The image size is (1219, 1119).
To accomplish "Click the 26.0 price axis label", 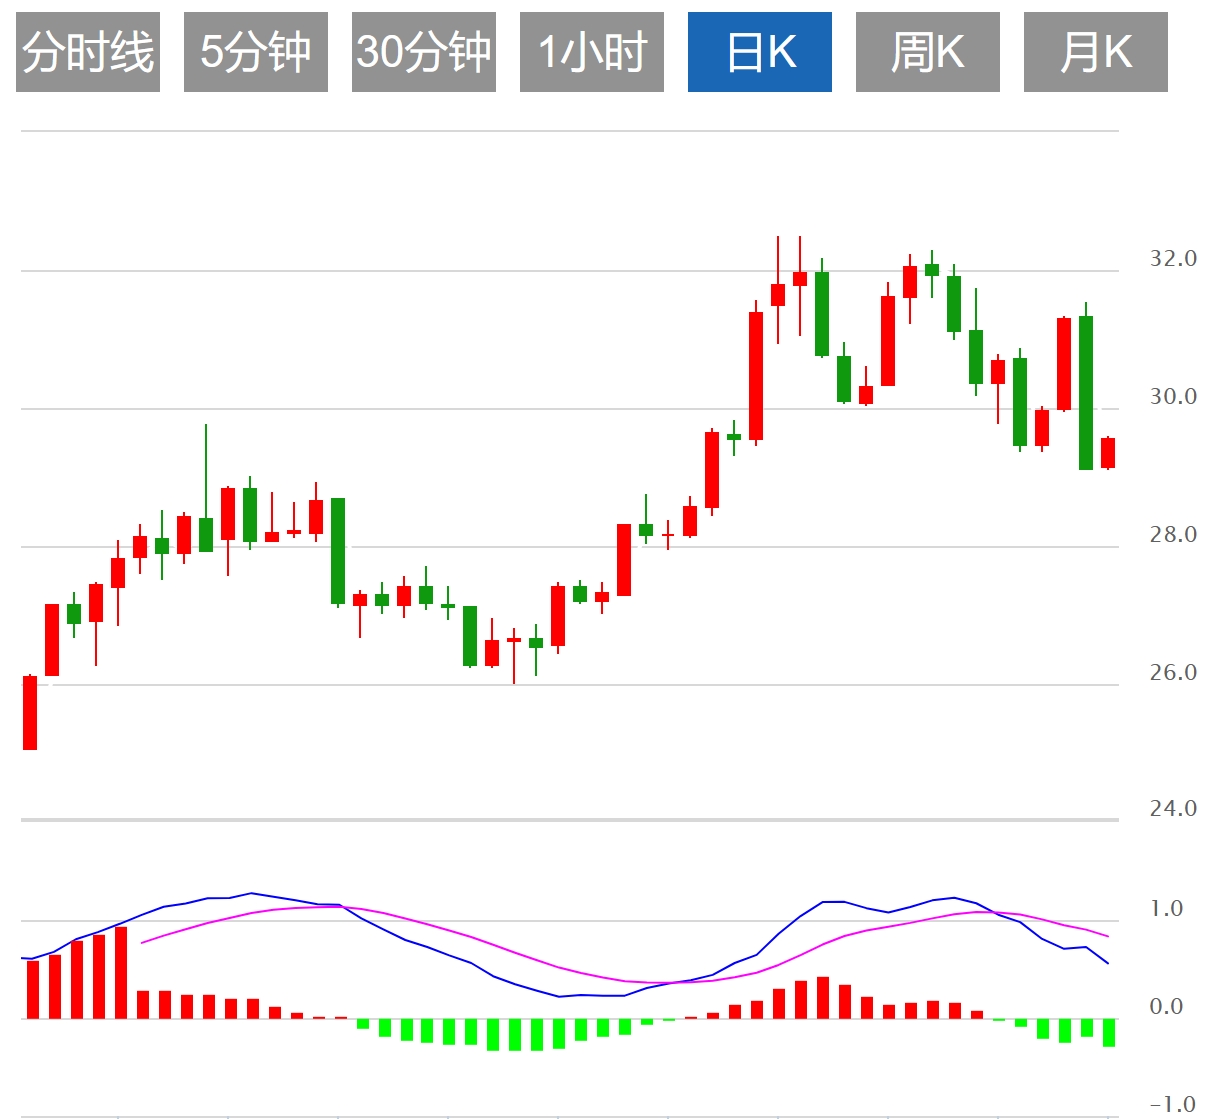I will click(1173, 673).
